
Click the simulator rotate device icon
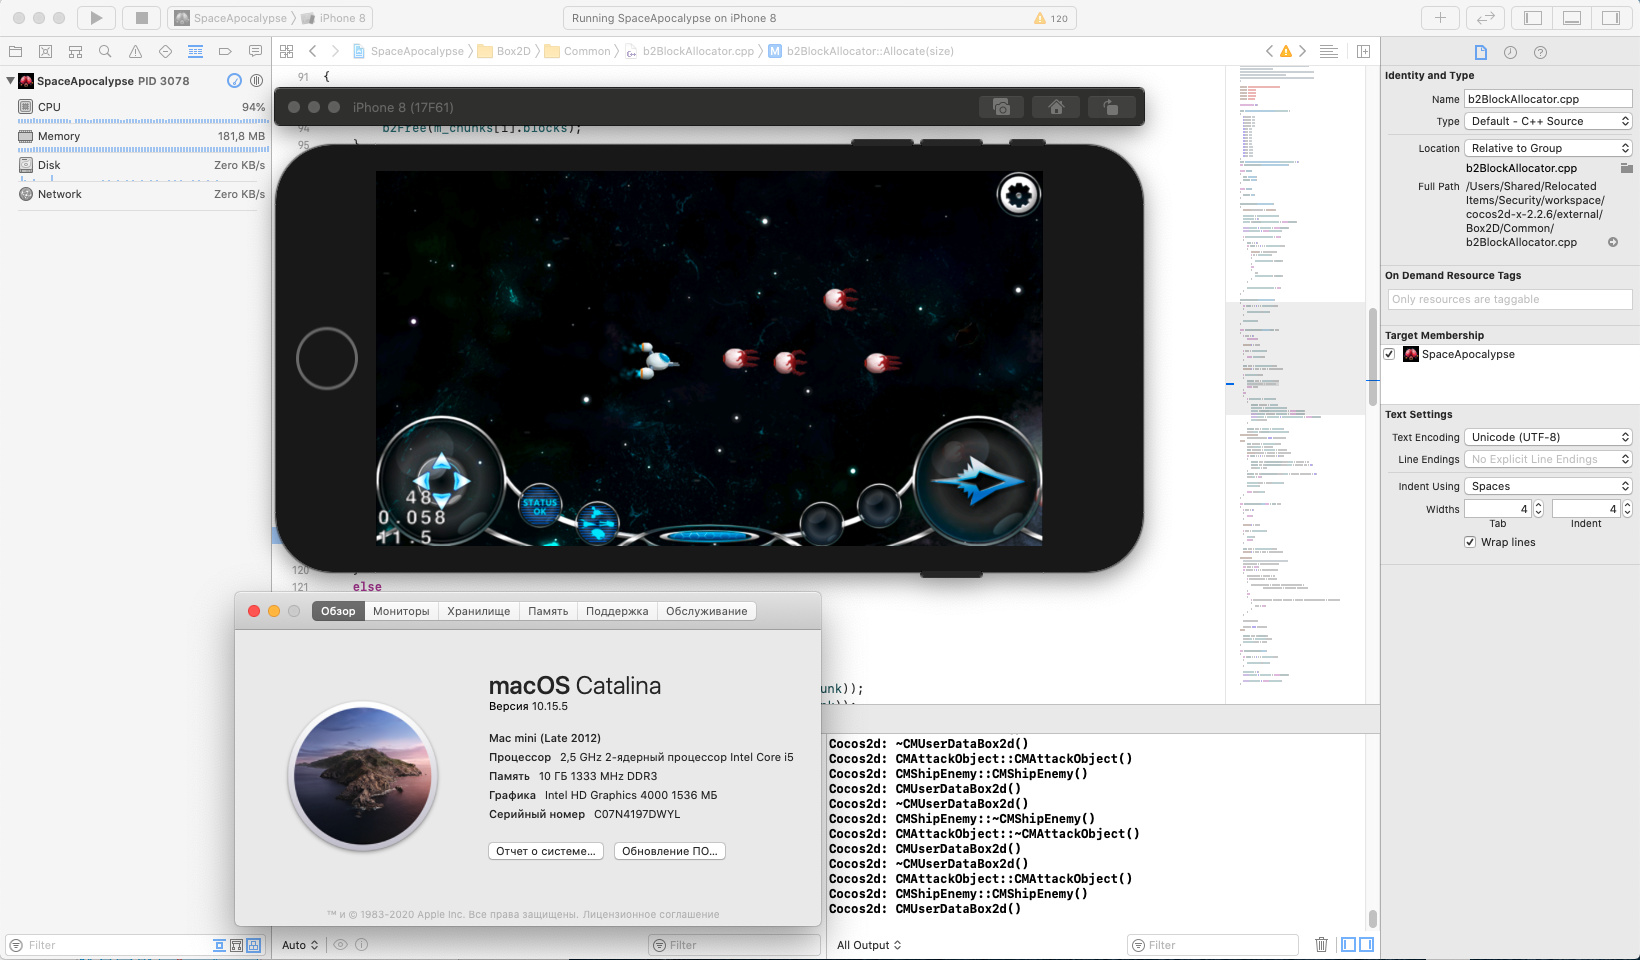point(1110,107)
